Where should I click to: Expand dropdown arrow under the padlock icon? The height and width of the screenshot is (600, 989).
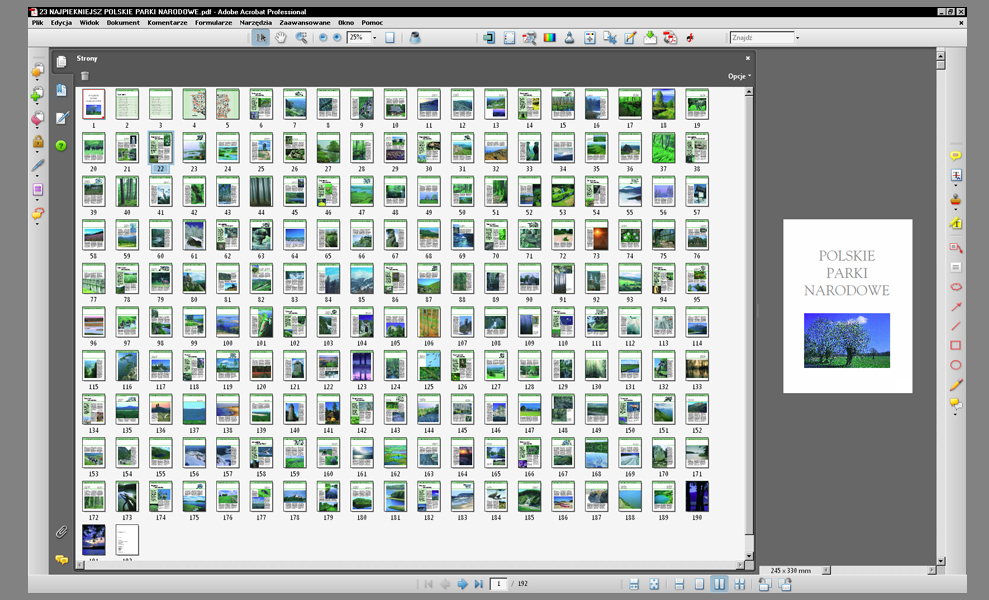37,152
